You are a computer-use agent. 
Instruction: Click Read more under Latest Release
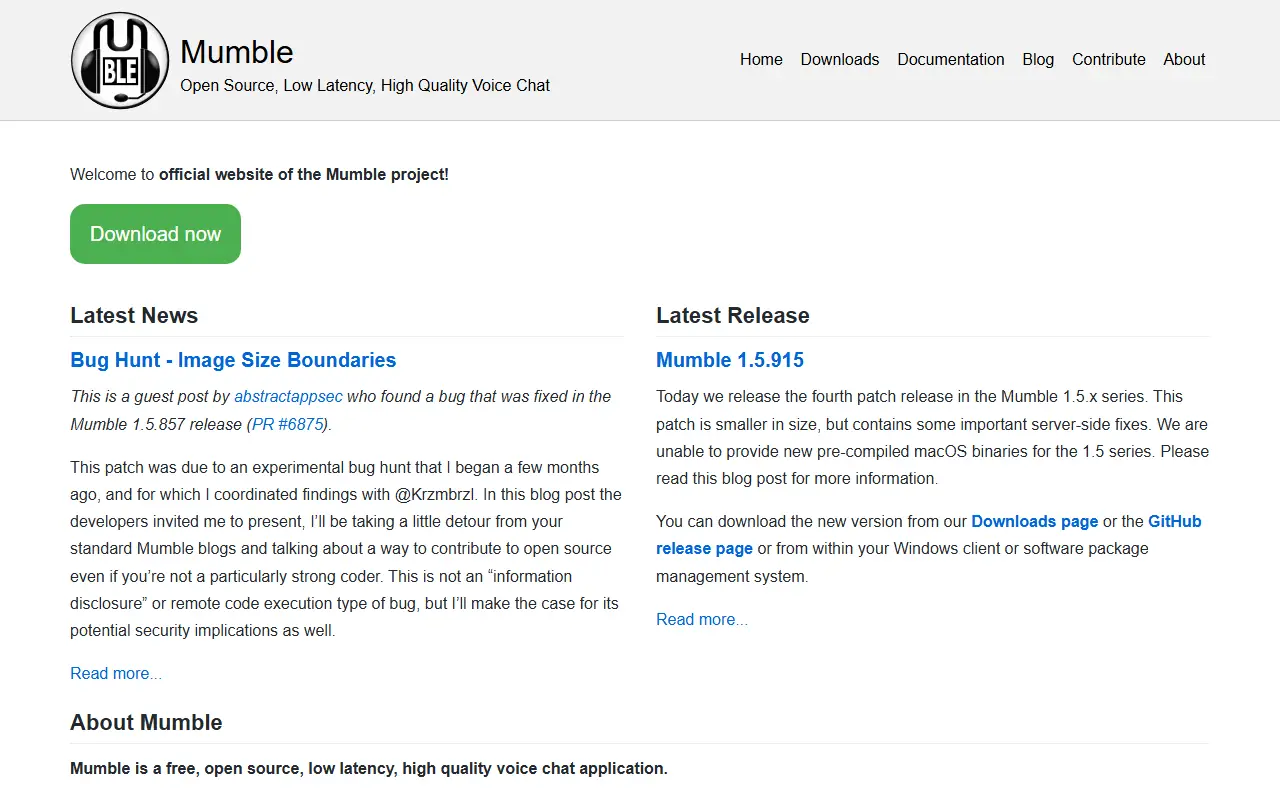[x=702, y=620]
